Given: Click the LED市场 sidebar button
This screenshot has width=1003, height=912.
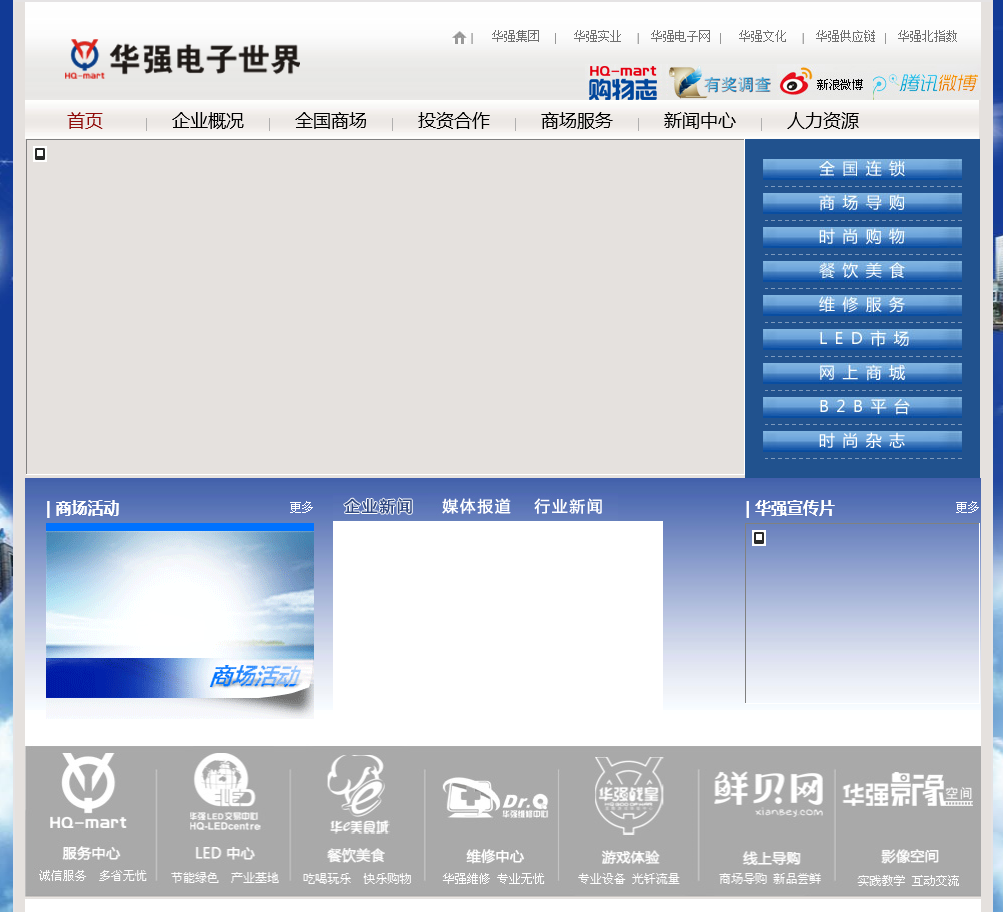Looking at the screenshot, I should 862,338.
